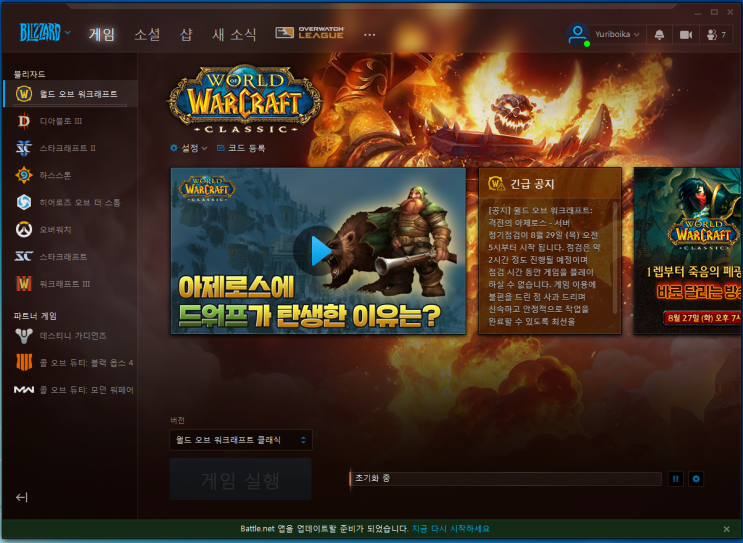Viewport: 743px width, 543px height.
Task: Click the video camera streaming icon
Action: (x=686, y=35)
